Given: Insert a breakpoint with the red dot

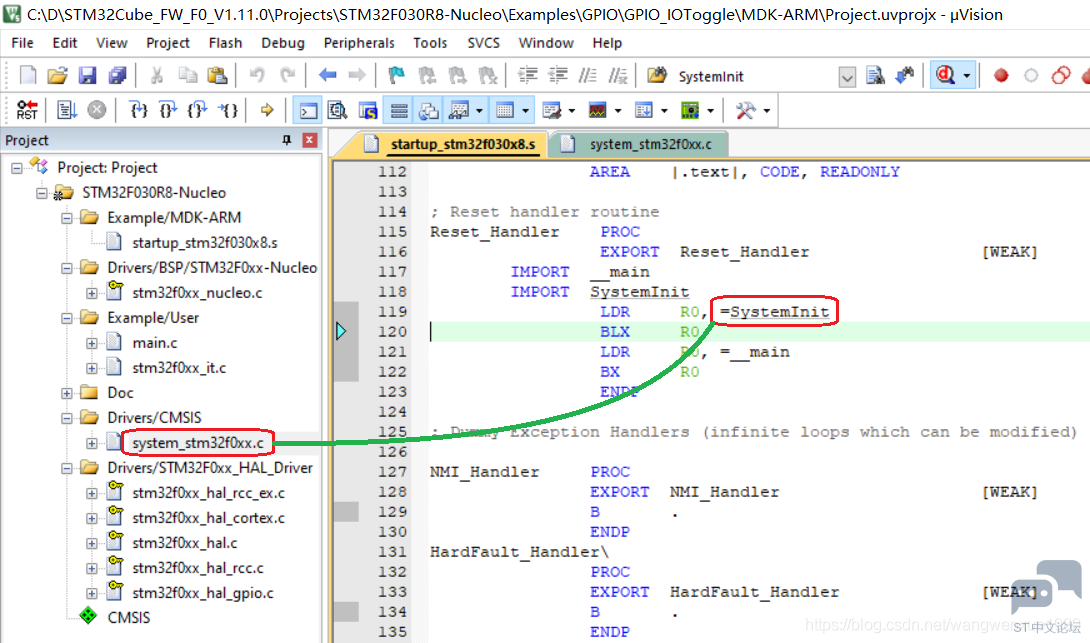Looking at the screenshot, I should tap(1001, 75).
